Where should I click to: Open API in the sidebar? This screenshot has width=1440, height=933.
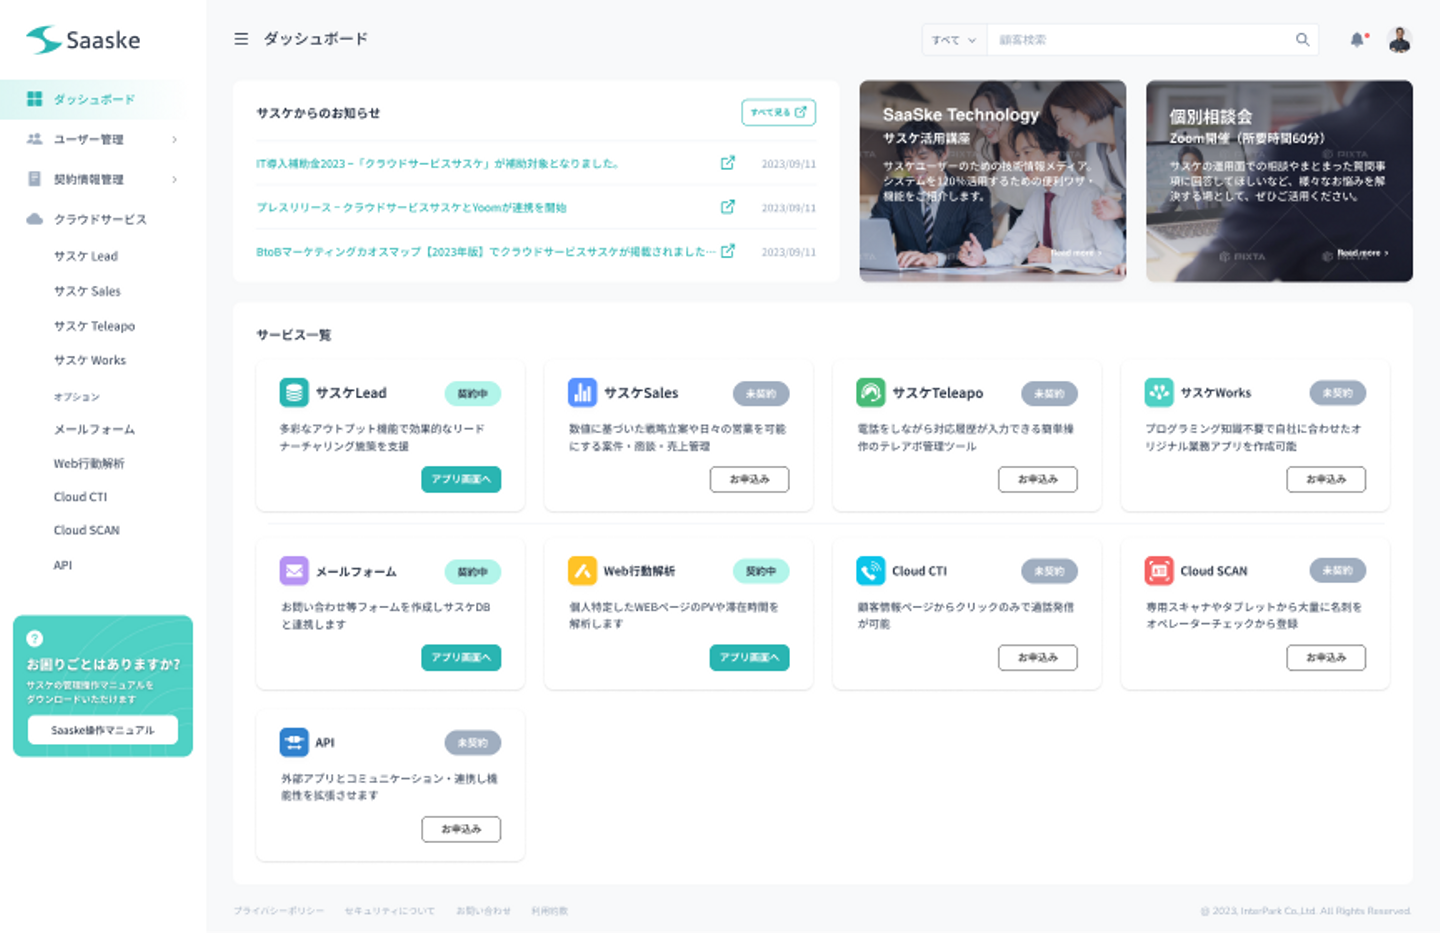(63, 565)
